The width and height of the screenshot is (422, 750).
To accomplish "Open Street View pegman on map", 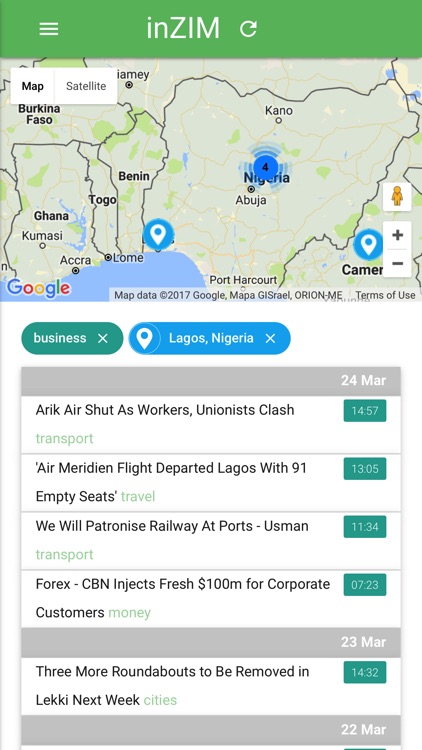I will [397, 197].
